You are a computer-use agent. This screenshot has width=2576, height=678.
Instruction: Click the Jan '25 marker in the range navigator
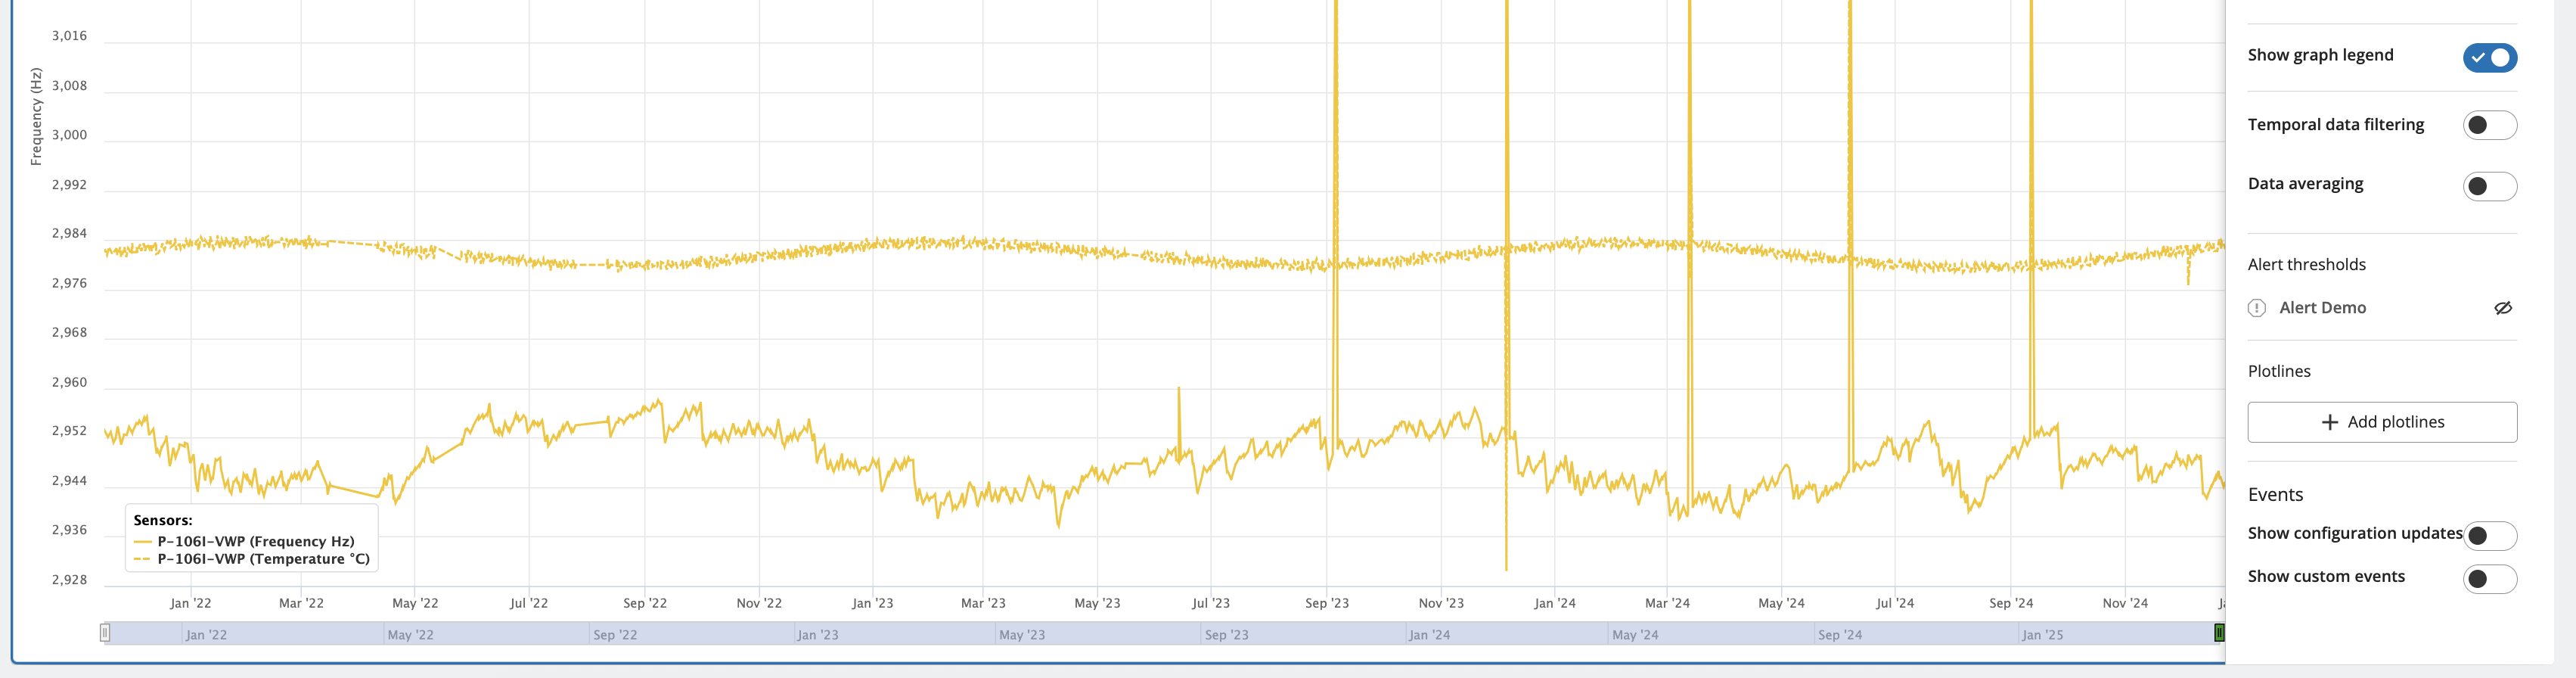pyautogui.click(x=2042, y=635)
